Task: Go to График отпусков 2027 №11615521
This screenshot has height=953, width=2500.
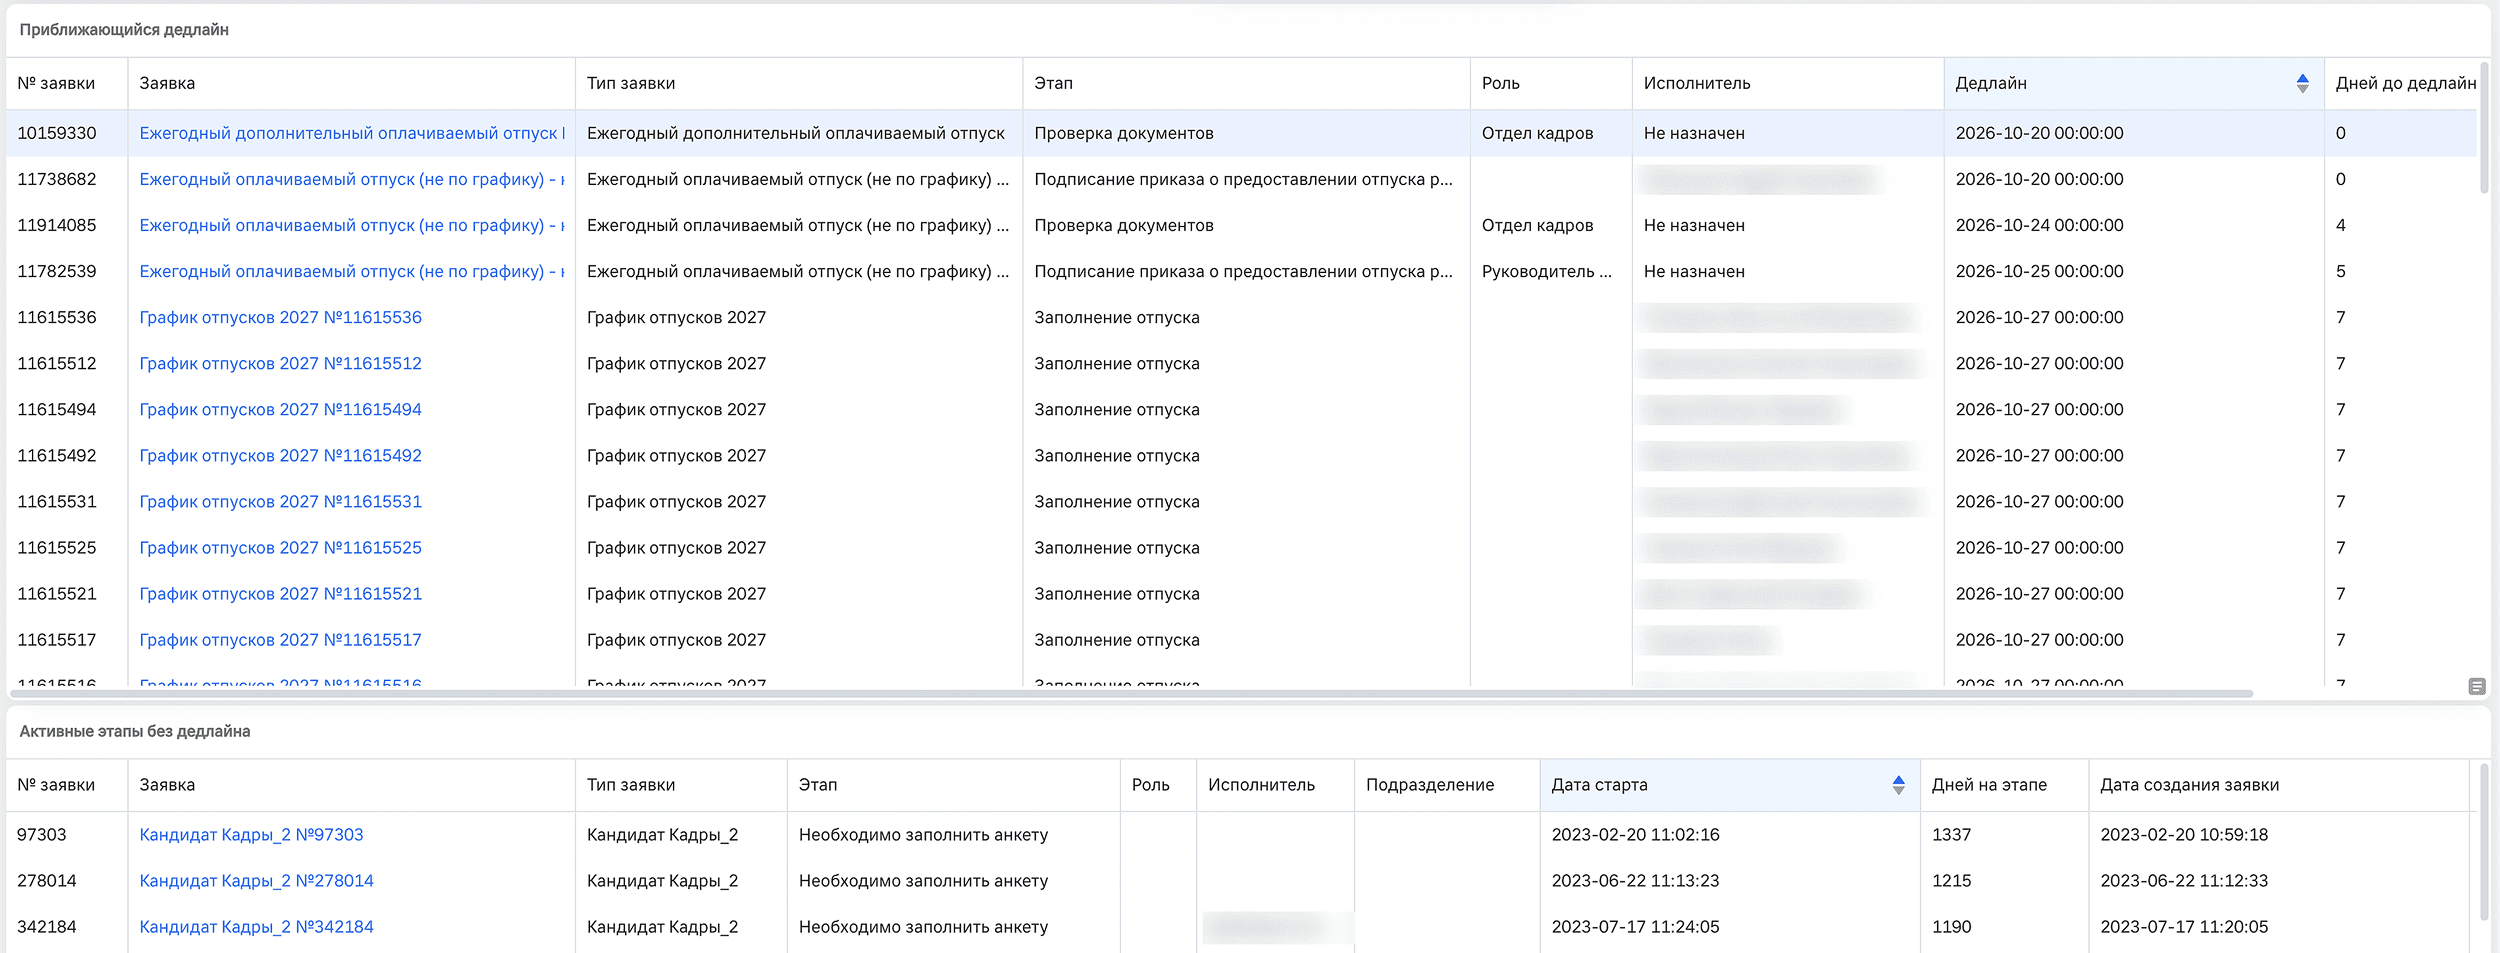Action: point(281,594)
